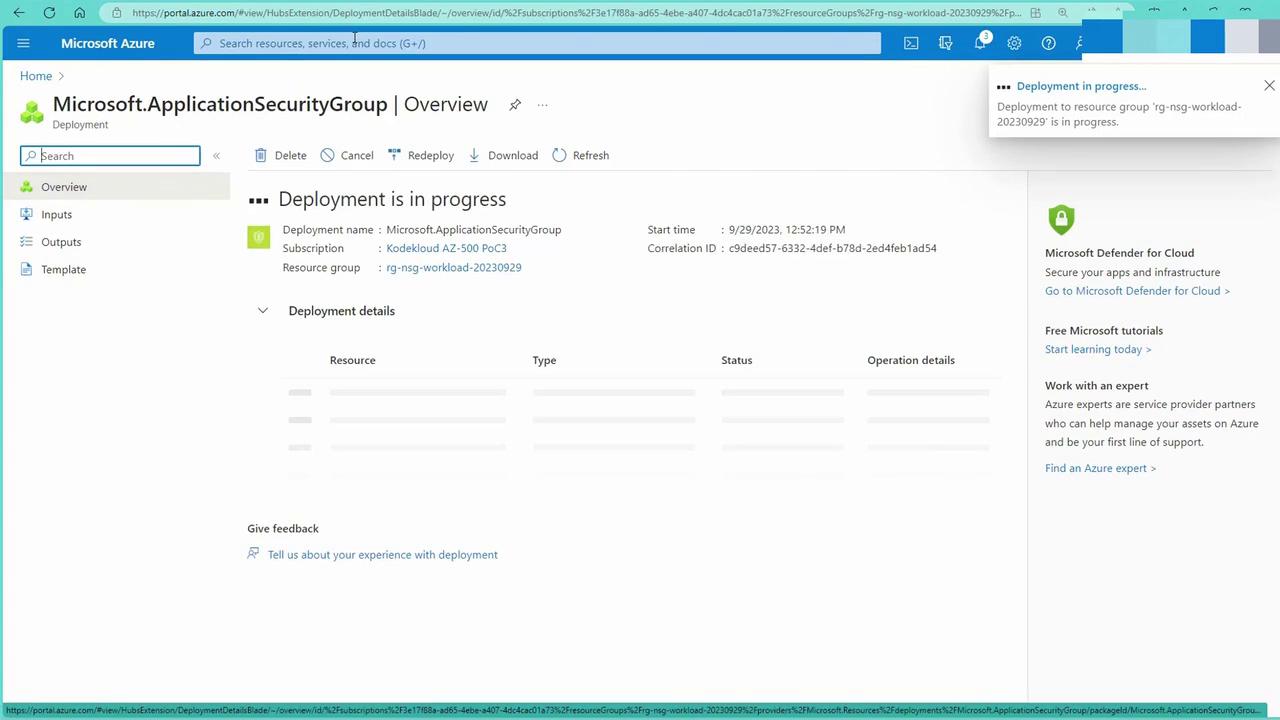
Task: Click browser back arrow
Action: coord(19,12)
